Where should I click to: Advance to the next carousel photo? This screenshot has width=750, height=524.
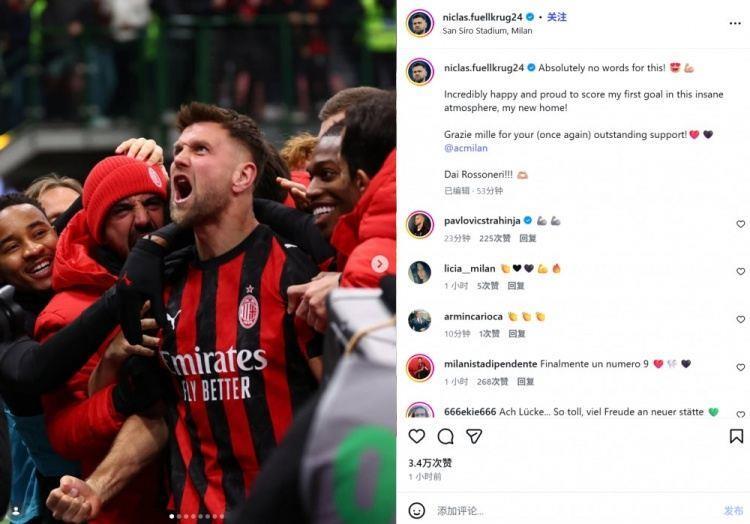(380, 264)
